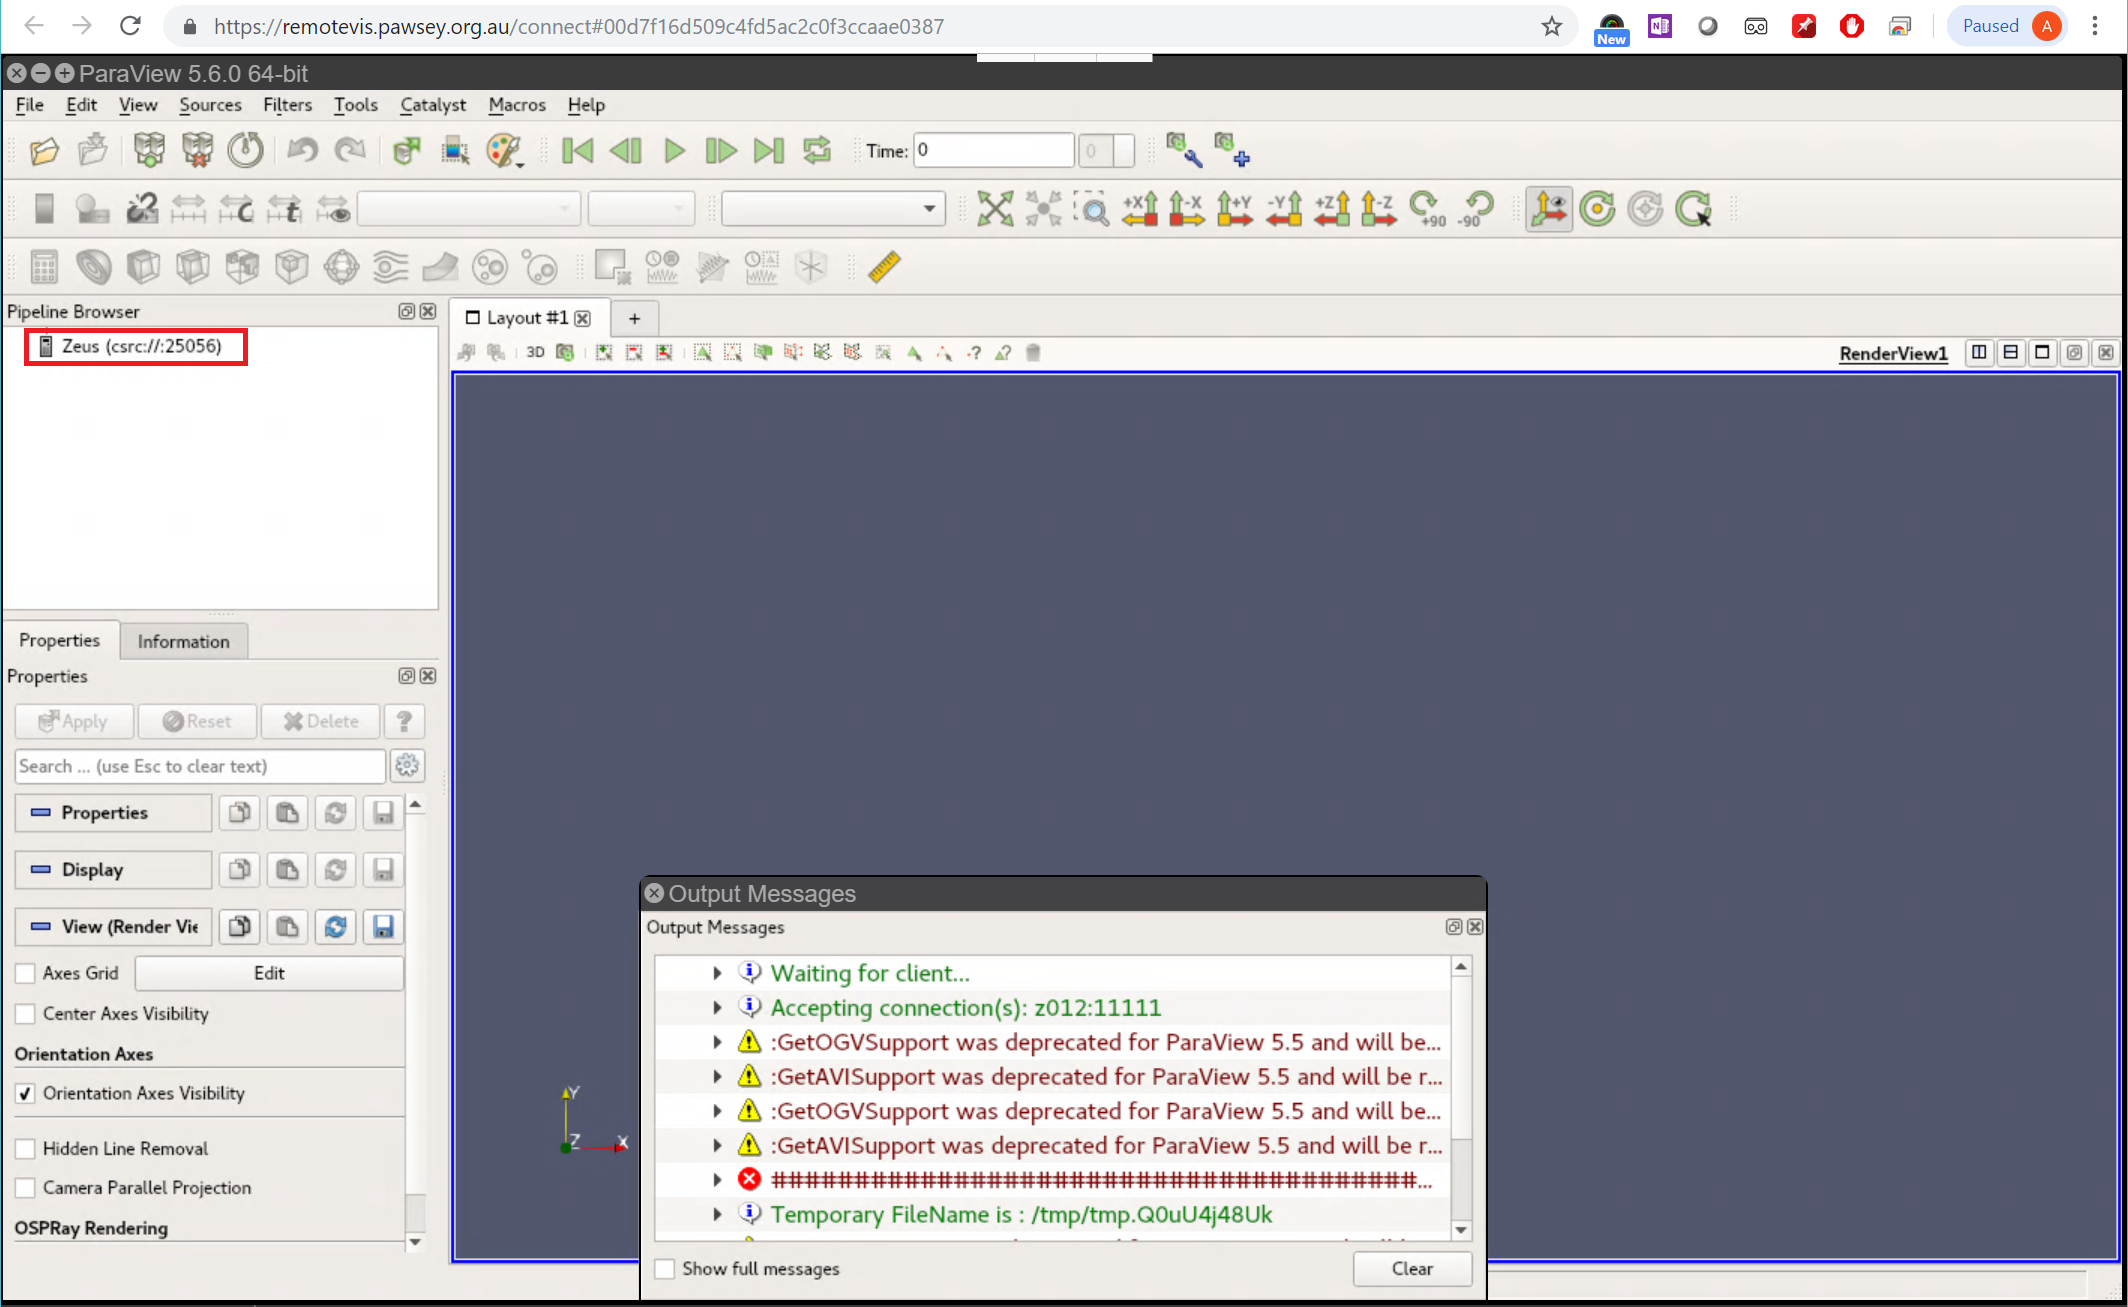Open the File menu
This screenshot has height=1307, width=2128.
(x=30, y=105)
